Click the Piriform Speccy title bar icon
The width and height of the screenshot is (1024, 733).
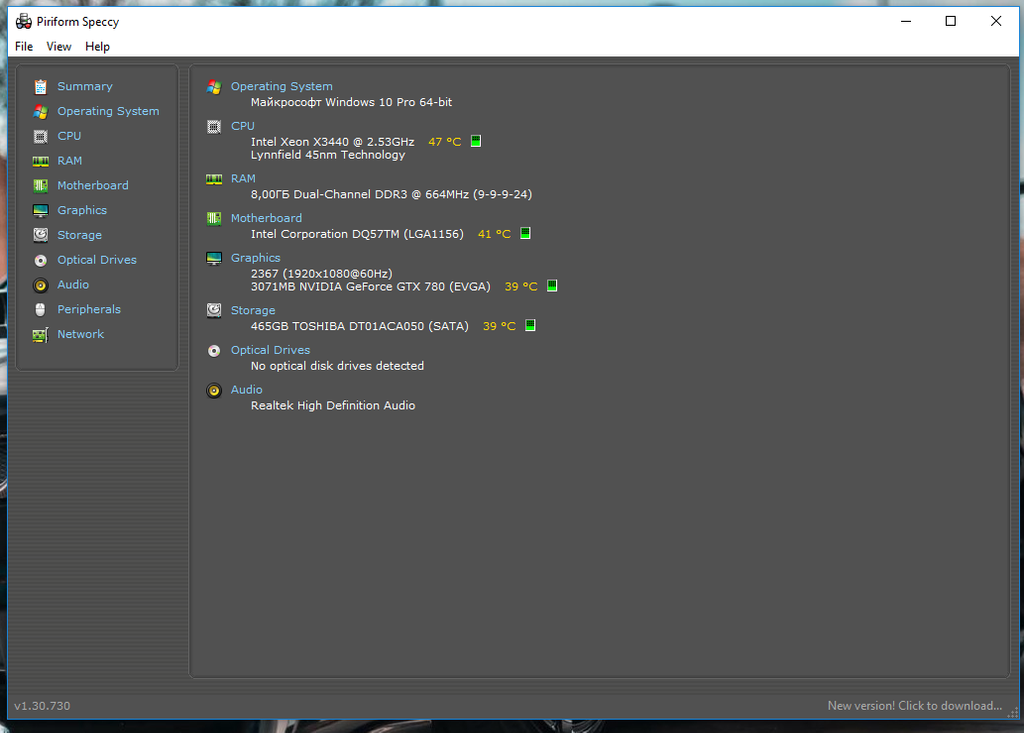coord(24,22)
